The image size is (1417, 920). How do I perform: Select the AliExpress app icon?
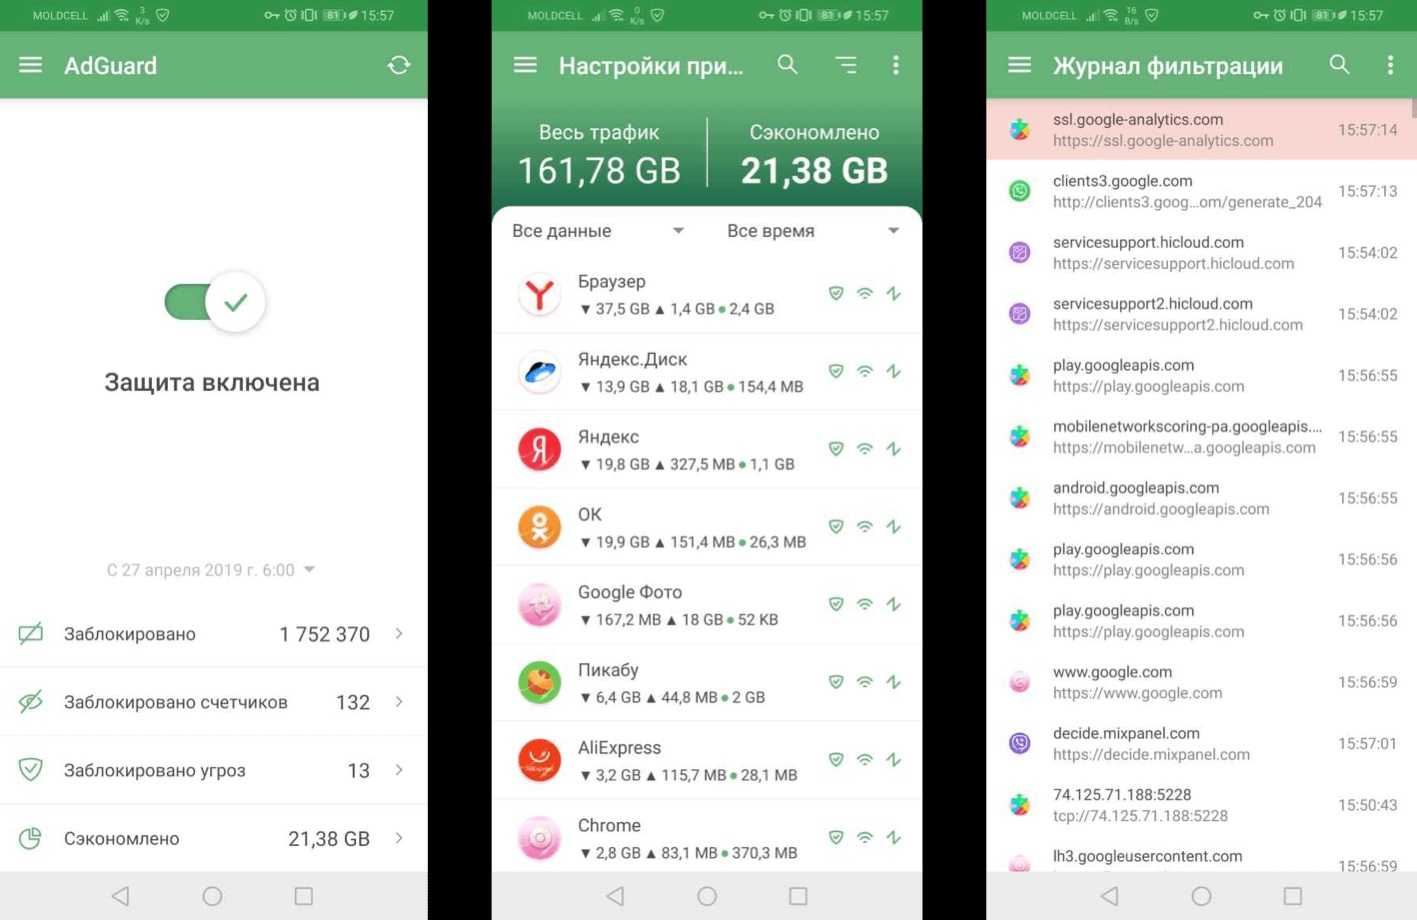pos(540,760)
